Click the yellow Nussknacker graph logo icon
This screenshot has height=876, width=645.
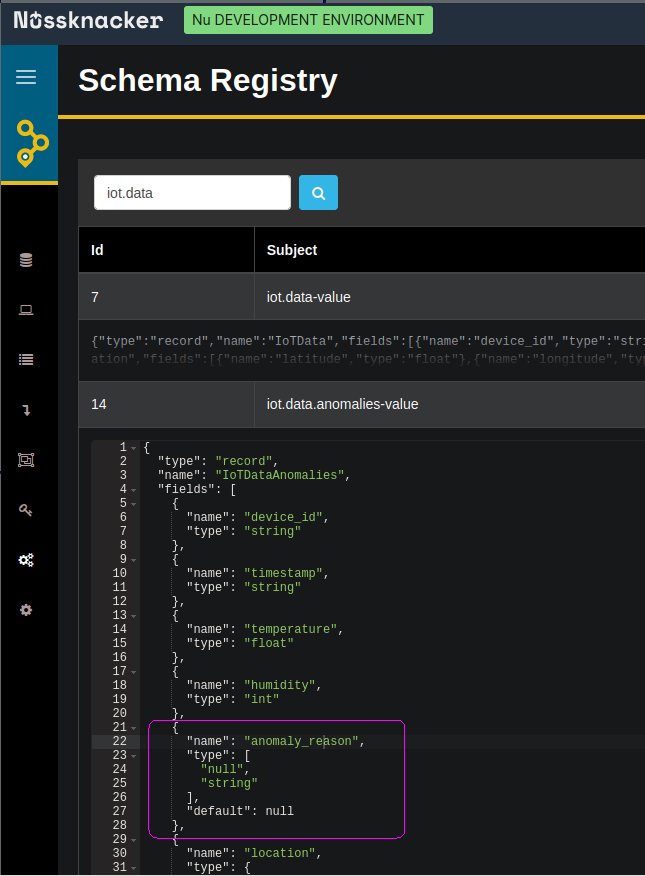[x=32, y=144]
